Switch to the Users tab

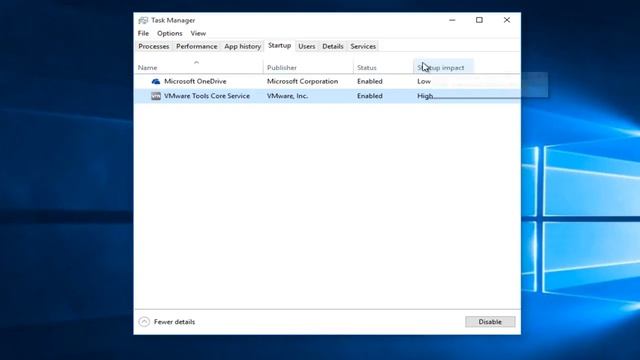click(x=307, y=47)
